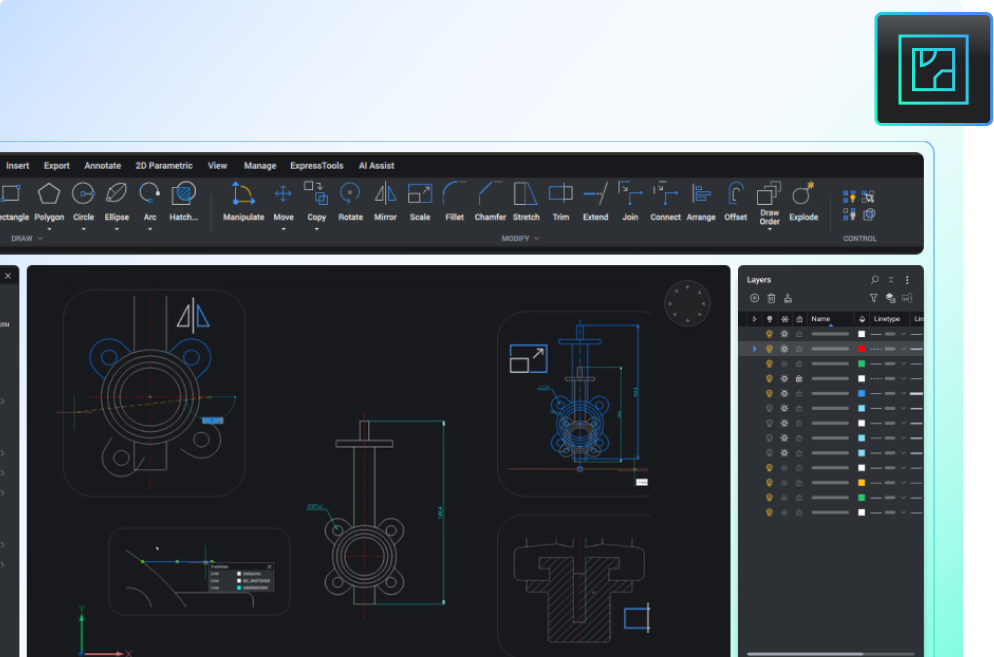
Task: Activate the Explode tool
Action: [803, 202]
